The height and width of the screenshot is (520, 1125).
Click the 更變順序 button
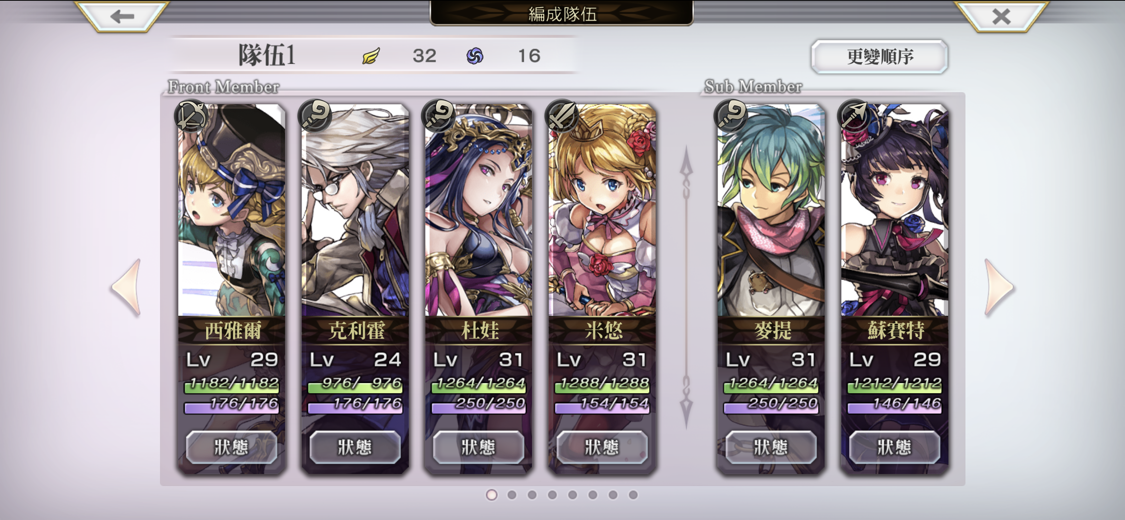[880, 57]
